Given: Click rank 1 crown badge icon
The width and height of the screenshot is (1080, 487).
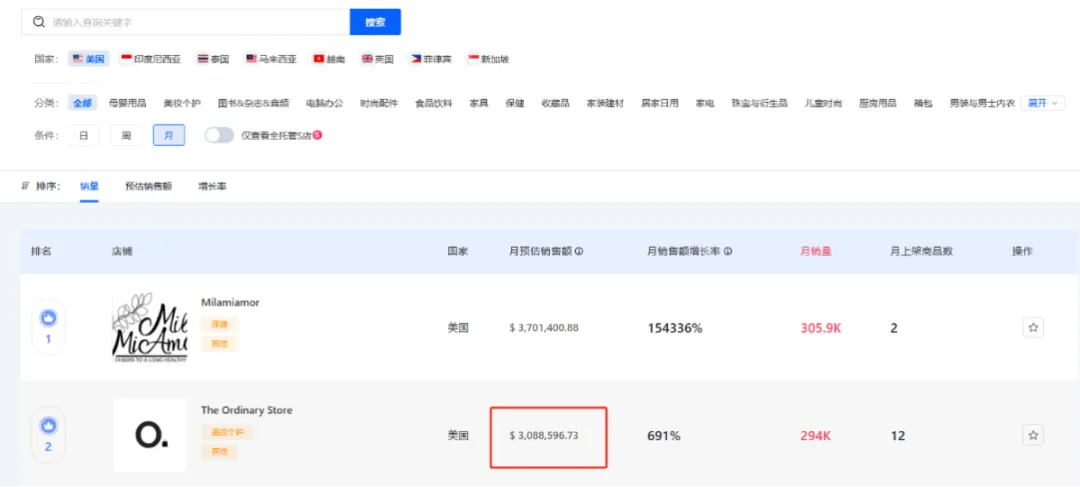Looking at the screenshot, I should tap(48, 318).
